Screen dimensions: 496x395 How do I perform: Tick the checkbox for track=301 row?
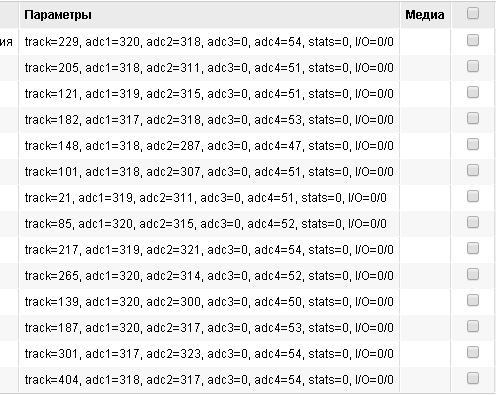point(473,352)
